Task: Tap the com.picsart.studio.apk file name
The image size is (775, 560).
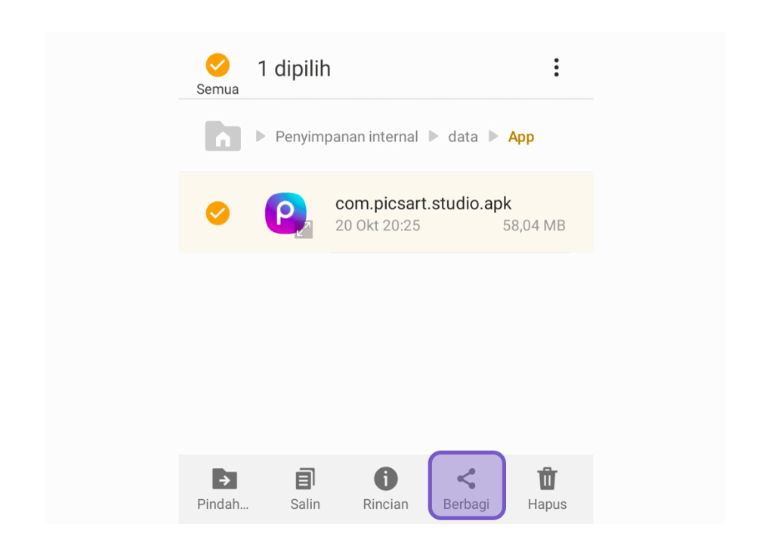Action: (x=423, y=204)
